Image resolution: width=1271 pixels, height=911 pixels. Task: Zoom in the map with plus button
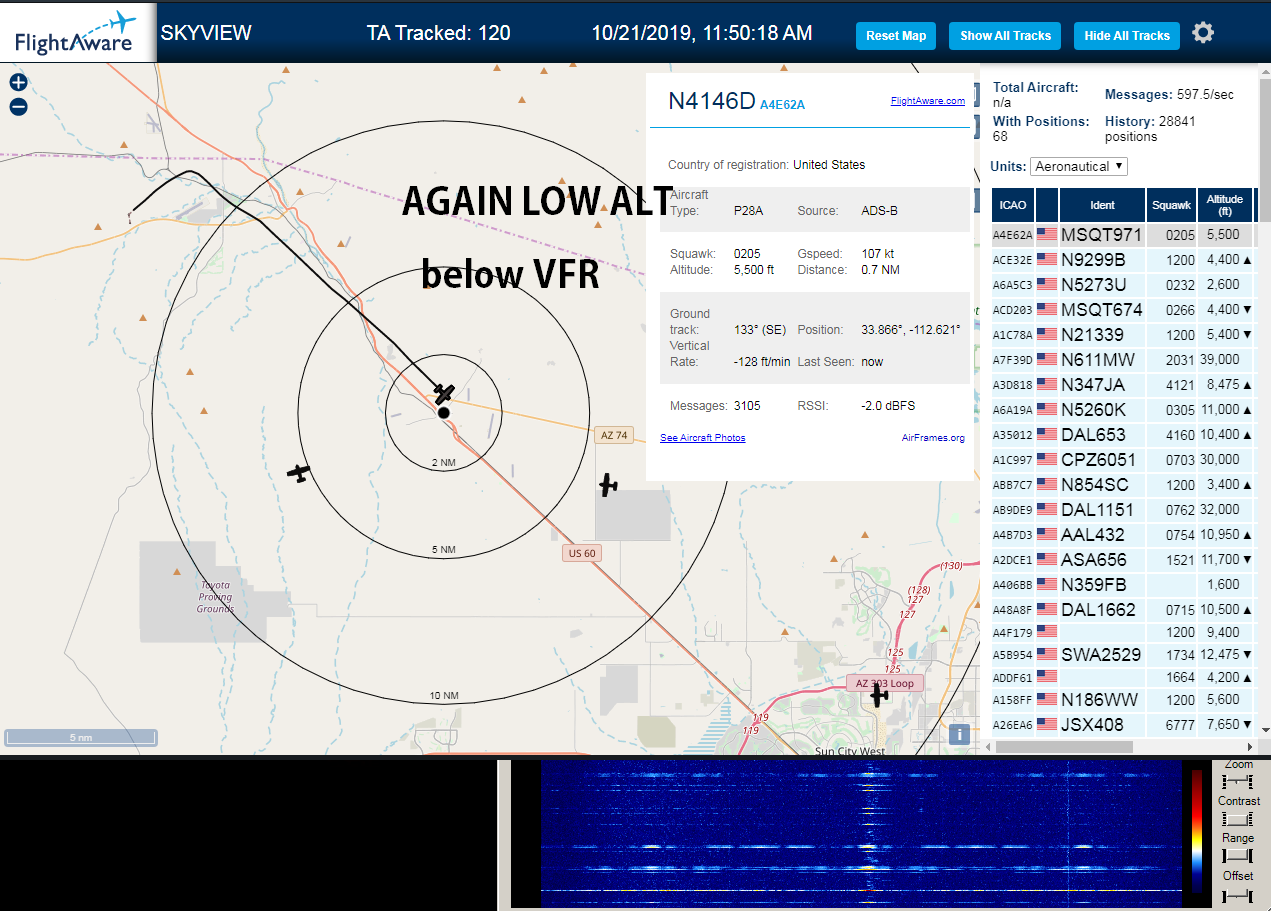(x=18, y=83)
